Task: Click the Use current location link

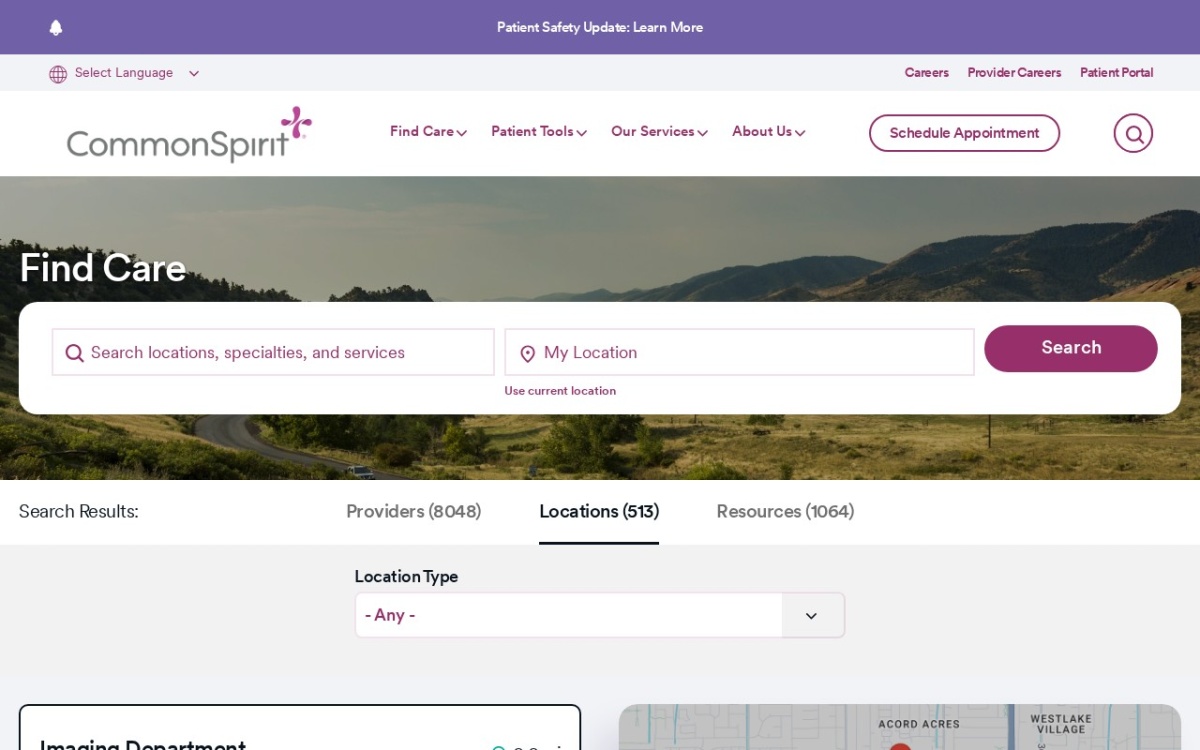Action: point(560,391)
